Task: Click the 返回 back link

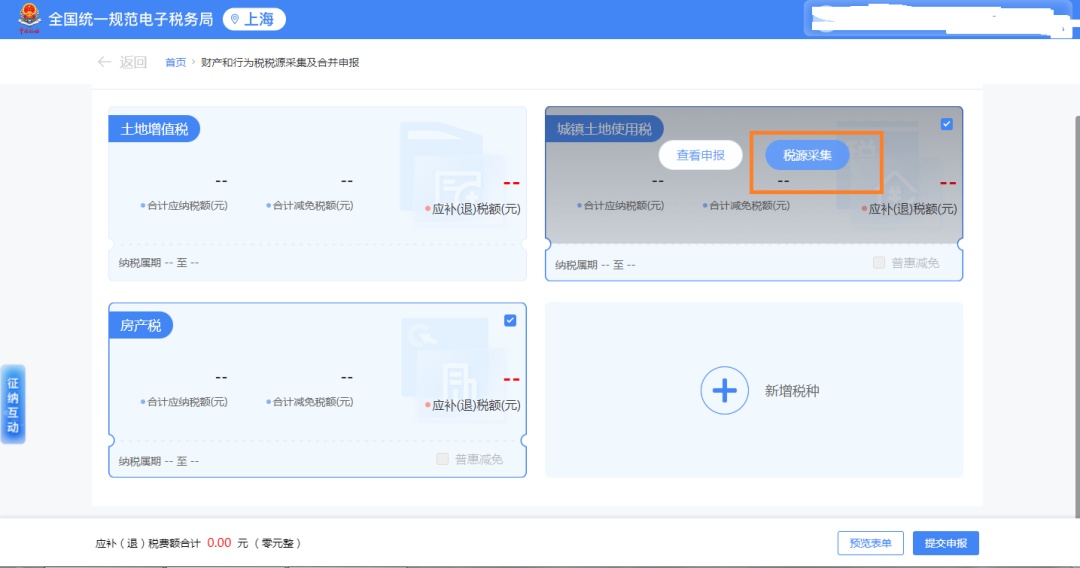Action: tap(133, 62)
